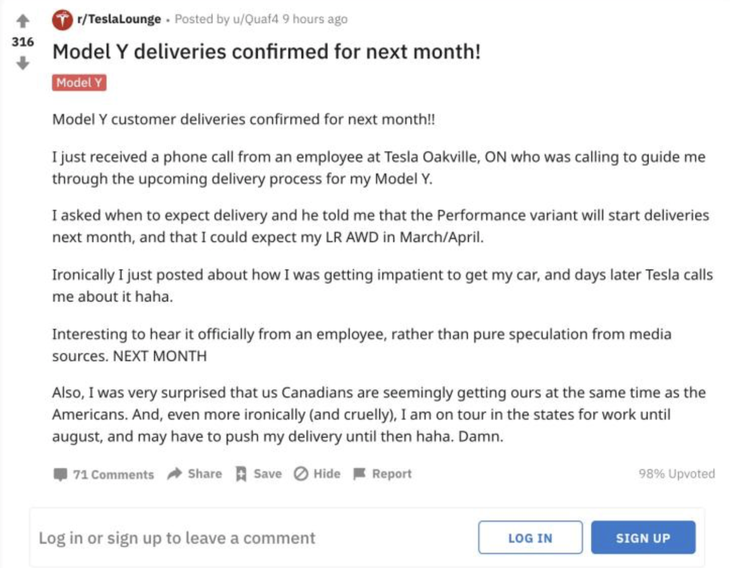Click the Share arrow icon

point(174,473)
